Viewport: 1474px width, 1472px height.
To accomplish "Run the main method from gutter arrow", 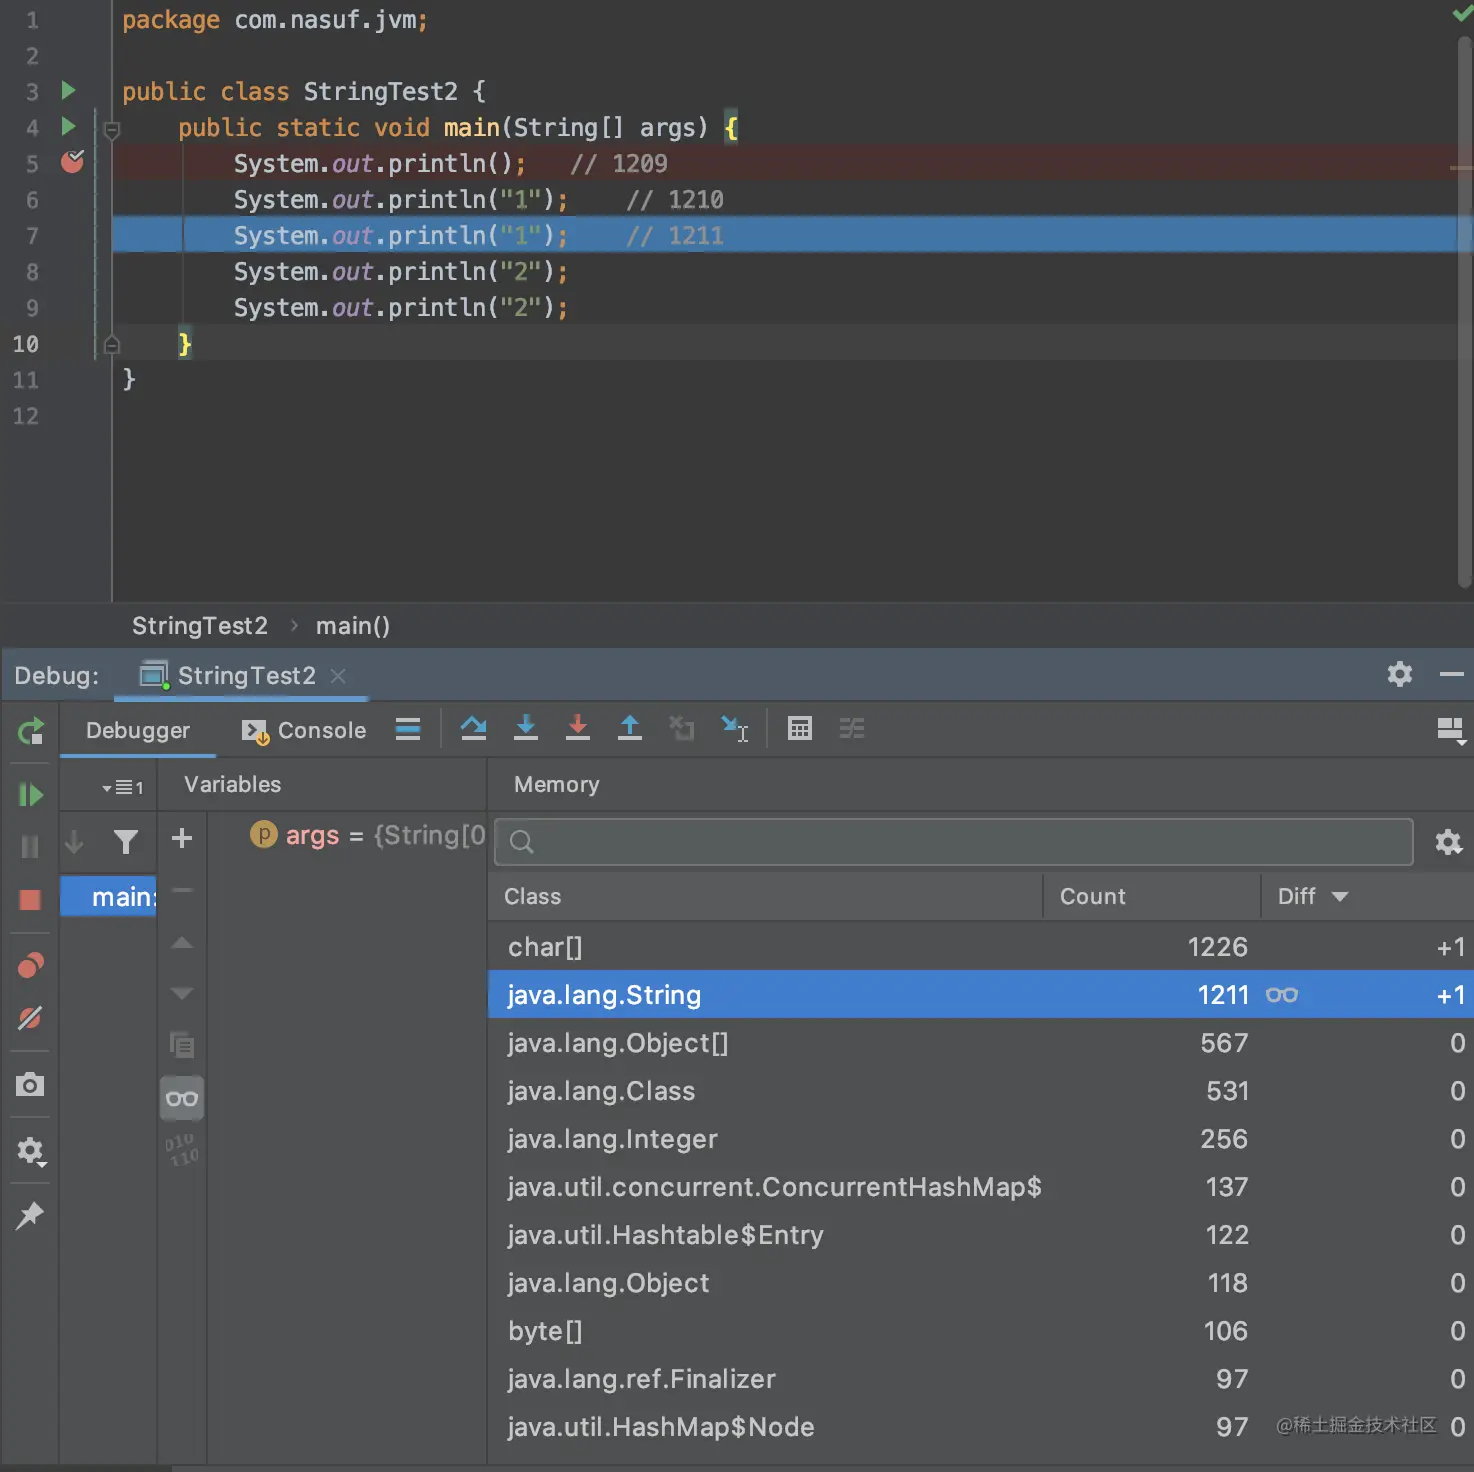I will point(68,127).
